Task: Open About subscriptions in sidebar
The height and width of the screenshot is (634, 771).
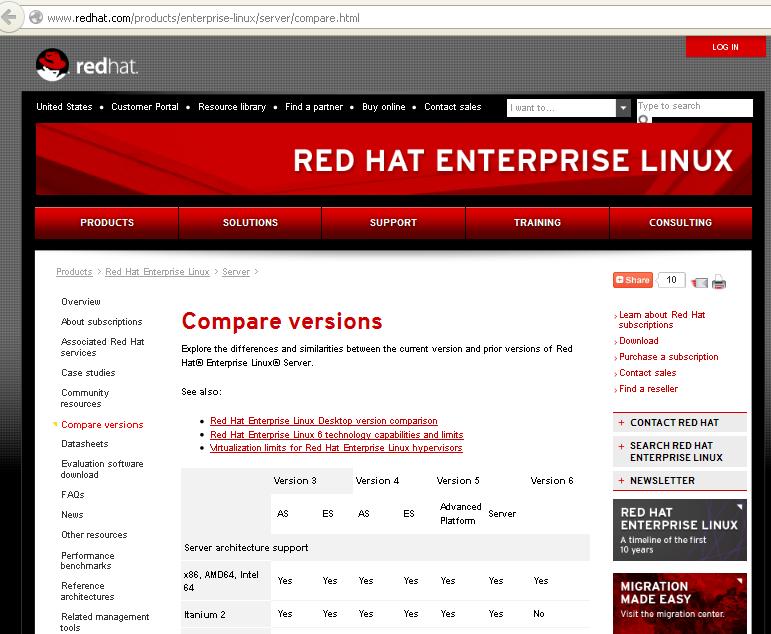Action: (101, 322)
